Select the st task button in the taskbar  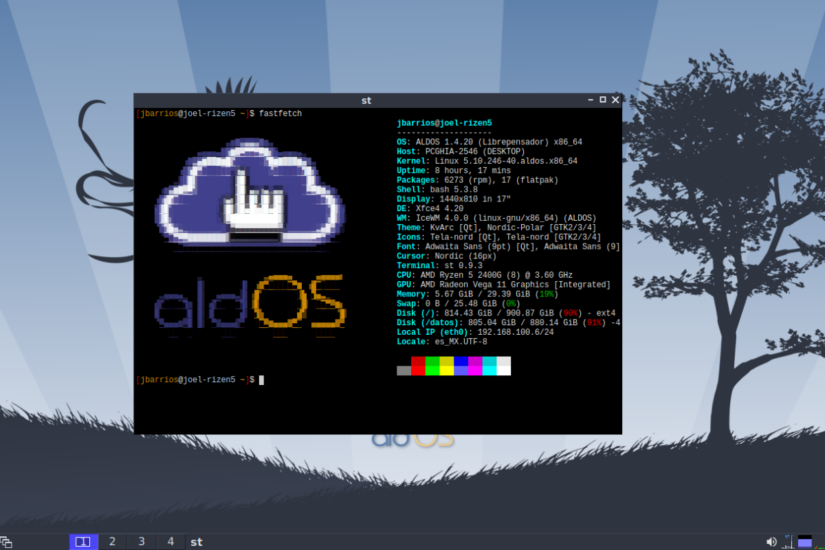point(196,542)
